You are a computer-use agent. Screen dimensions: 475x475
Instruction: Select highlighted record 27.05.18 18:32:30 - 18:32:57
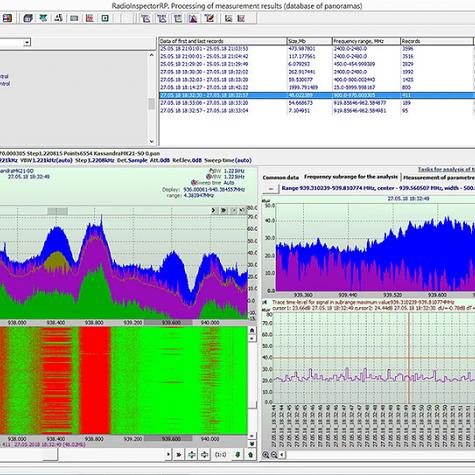pyautogui.click(x=316, y=95)
